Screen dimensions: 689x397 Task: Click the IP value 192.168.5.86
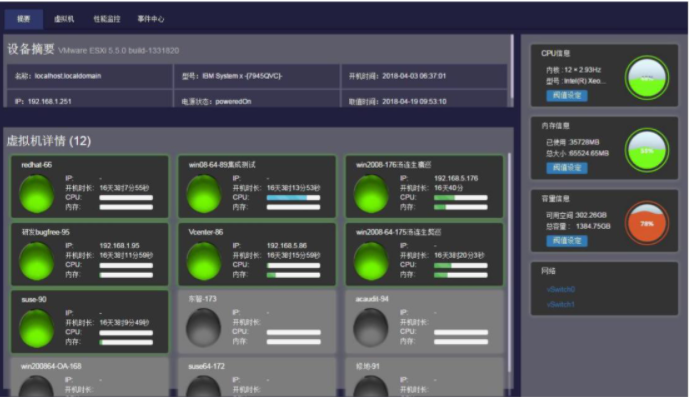point(287,246)
